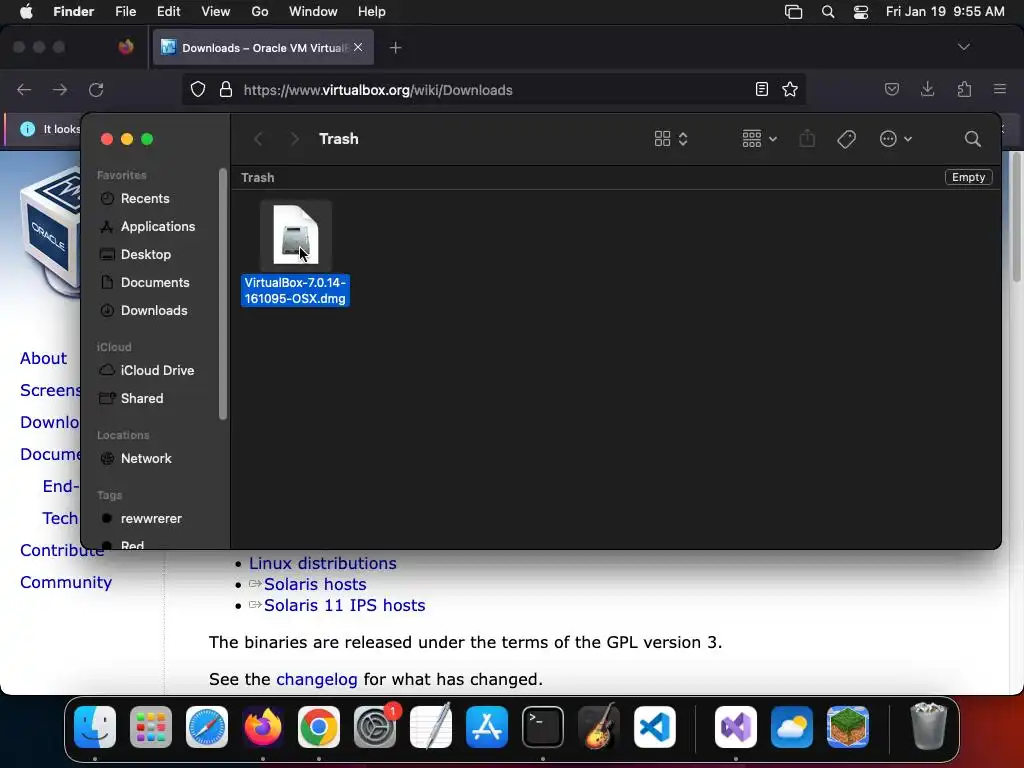The height and width of the screenshot is (768, 1024).
Task: Open a new Firefox tab
Action: (395, 48)
